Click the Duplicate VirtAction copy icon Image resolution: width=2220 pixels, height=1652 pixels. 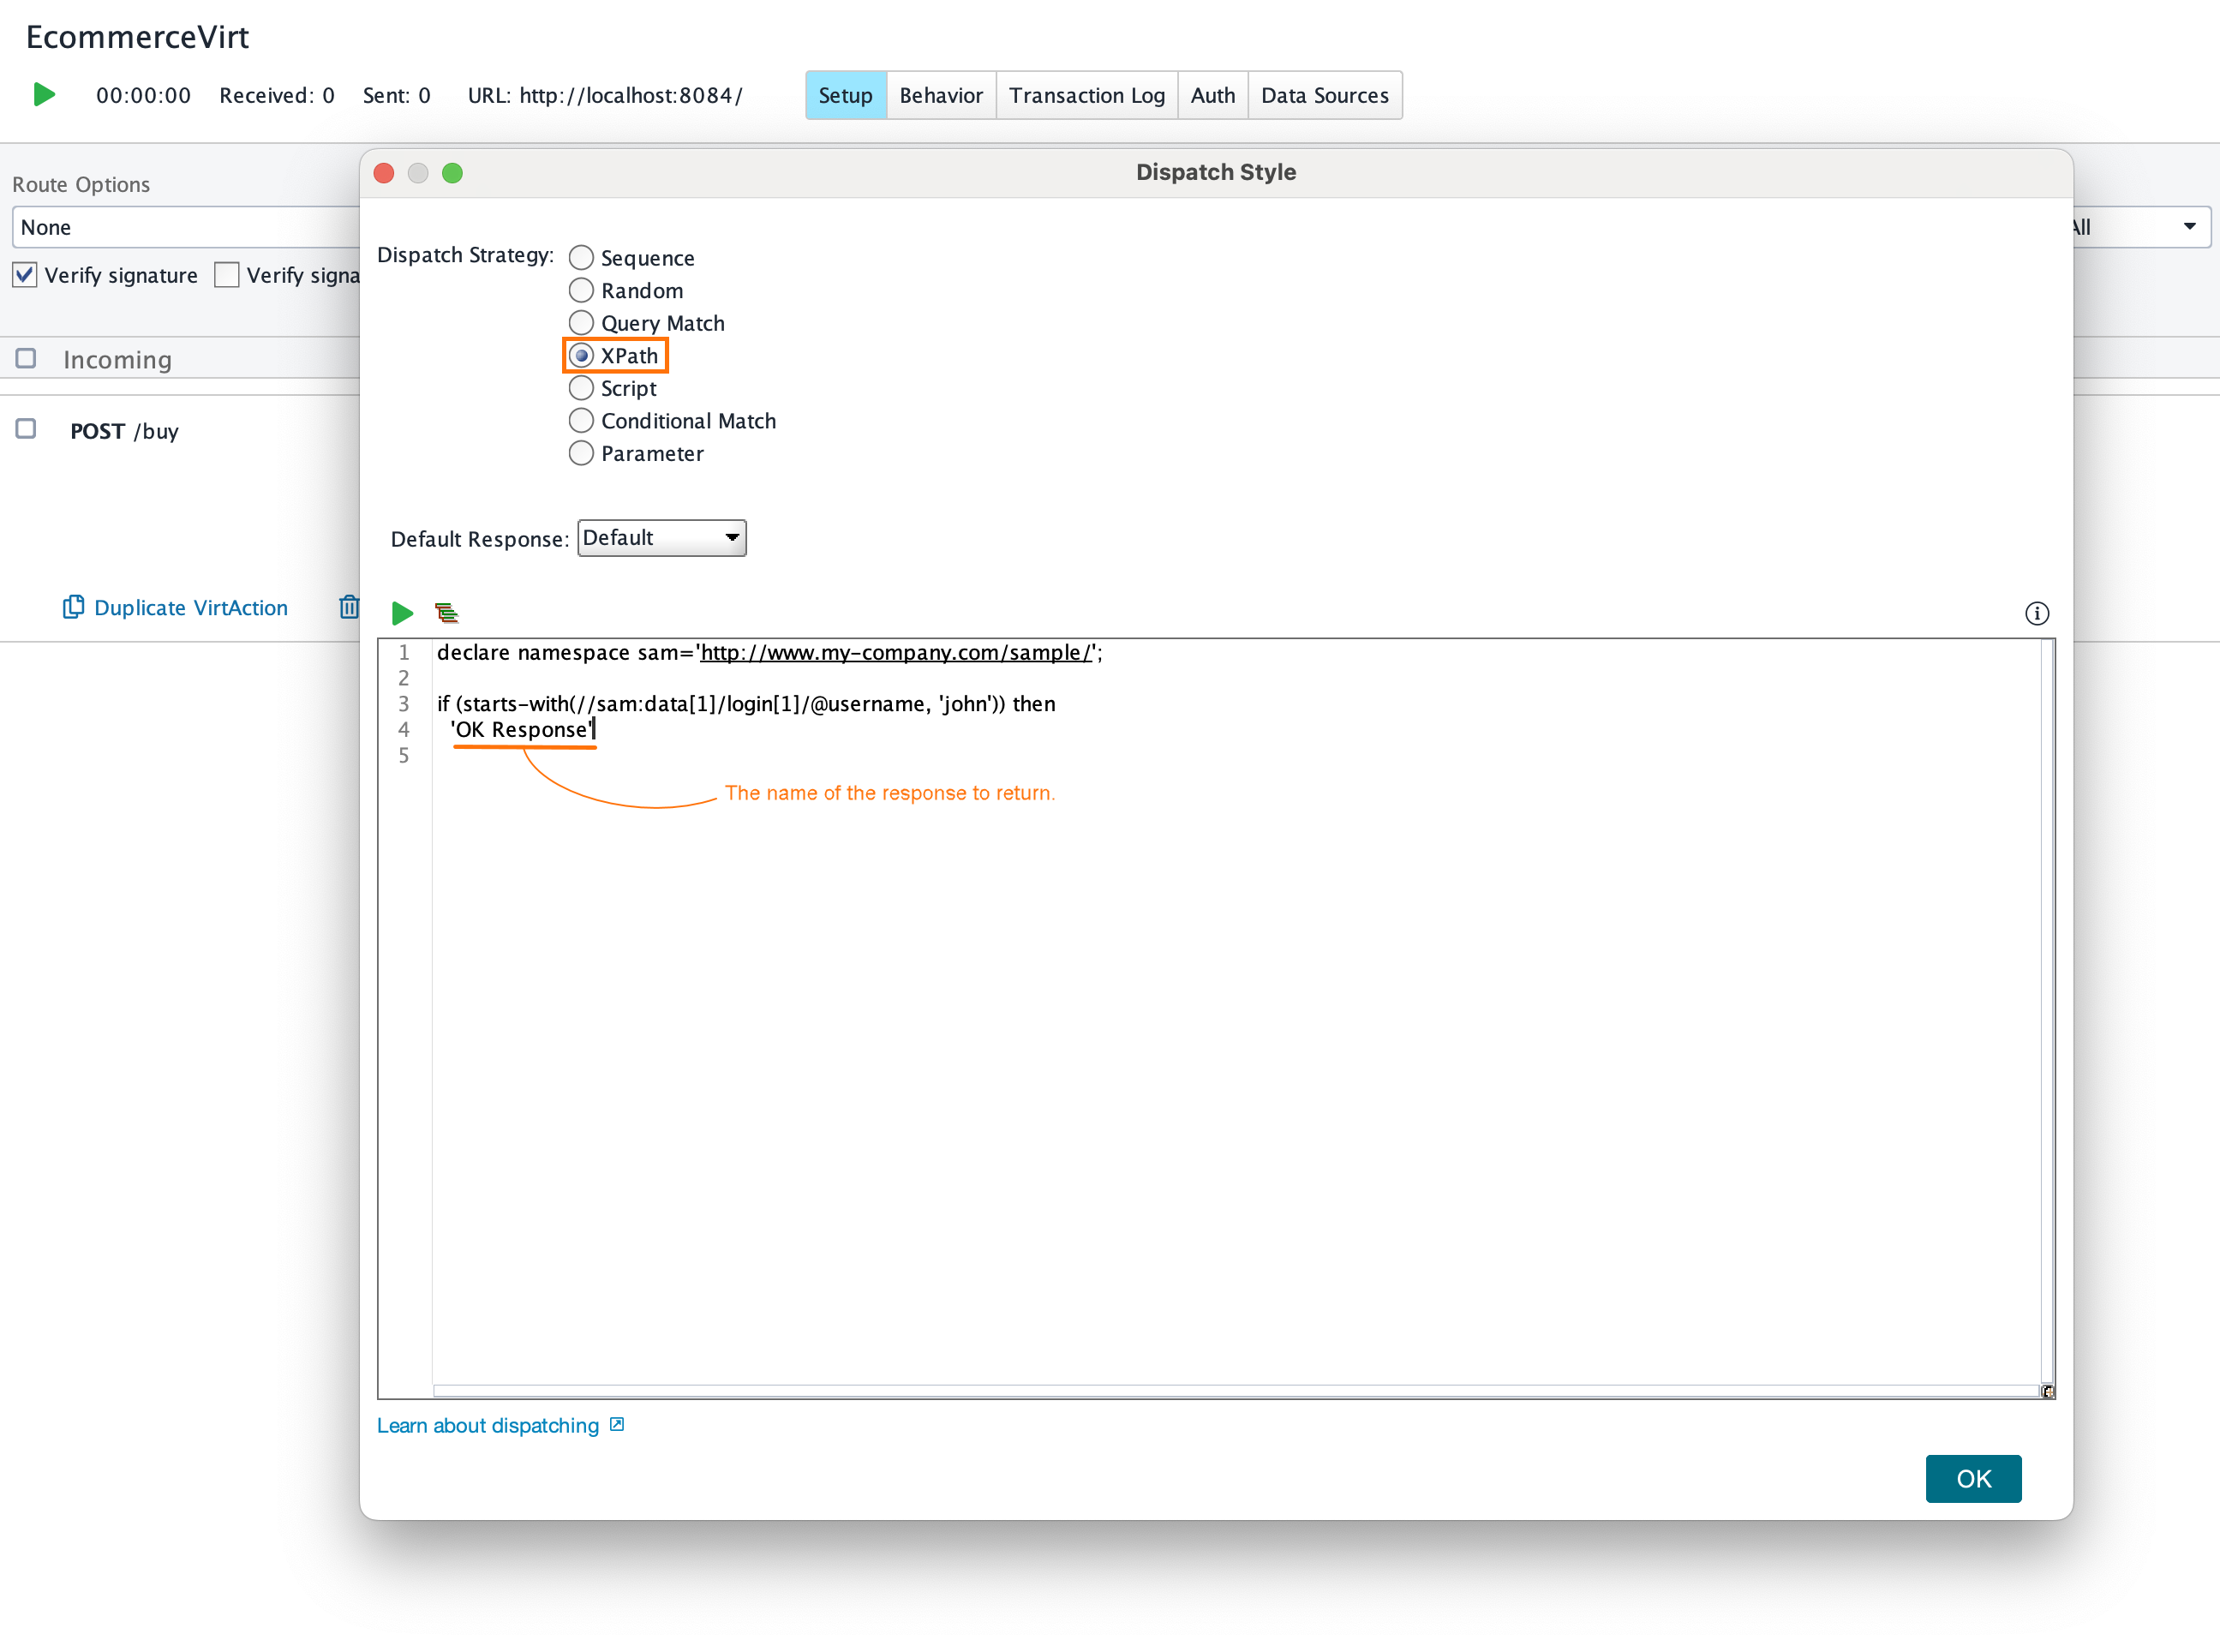pyautogui.click(x=73, y=606)
